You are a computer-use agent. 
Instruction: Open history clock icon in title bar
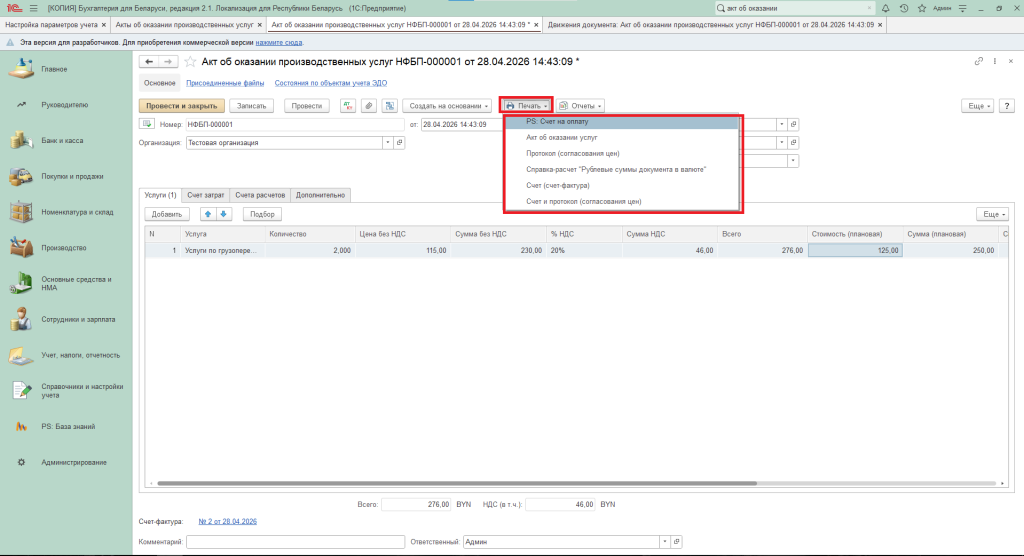tap(904, 8)
